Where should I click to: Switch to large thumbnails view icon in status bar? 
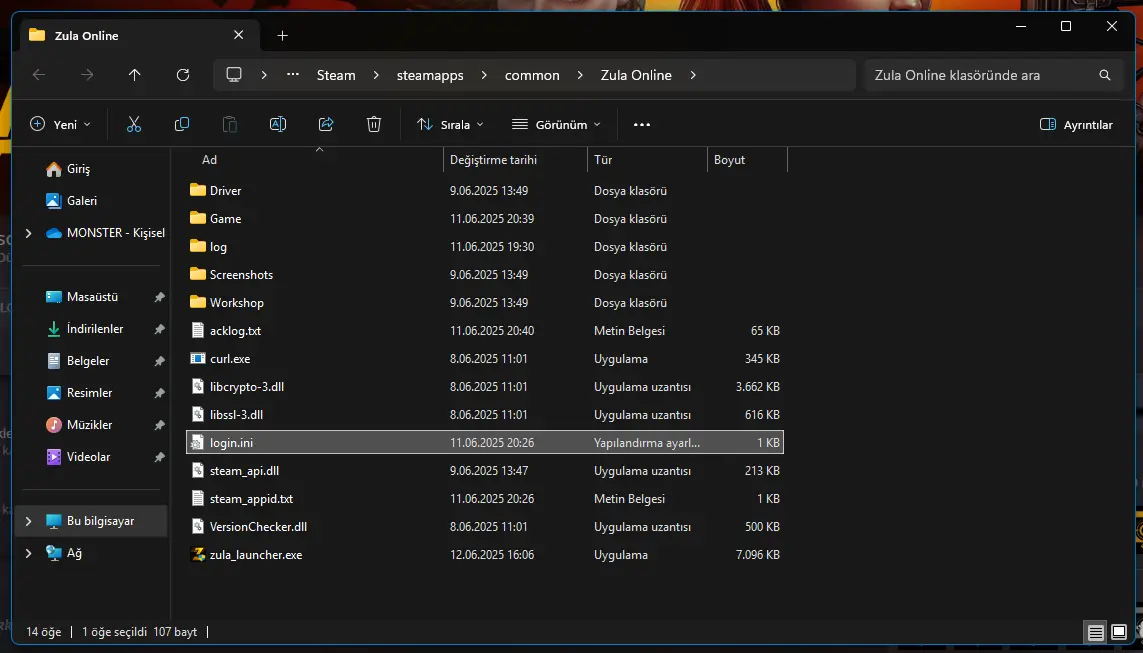pyautogui.click(x=1119, y=633)
